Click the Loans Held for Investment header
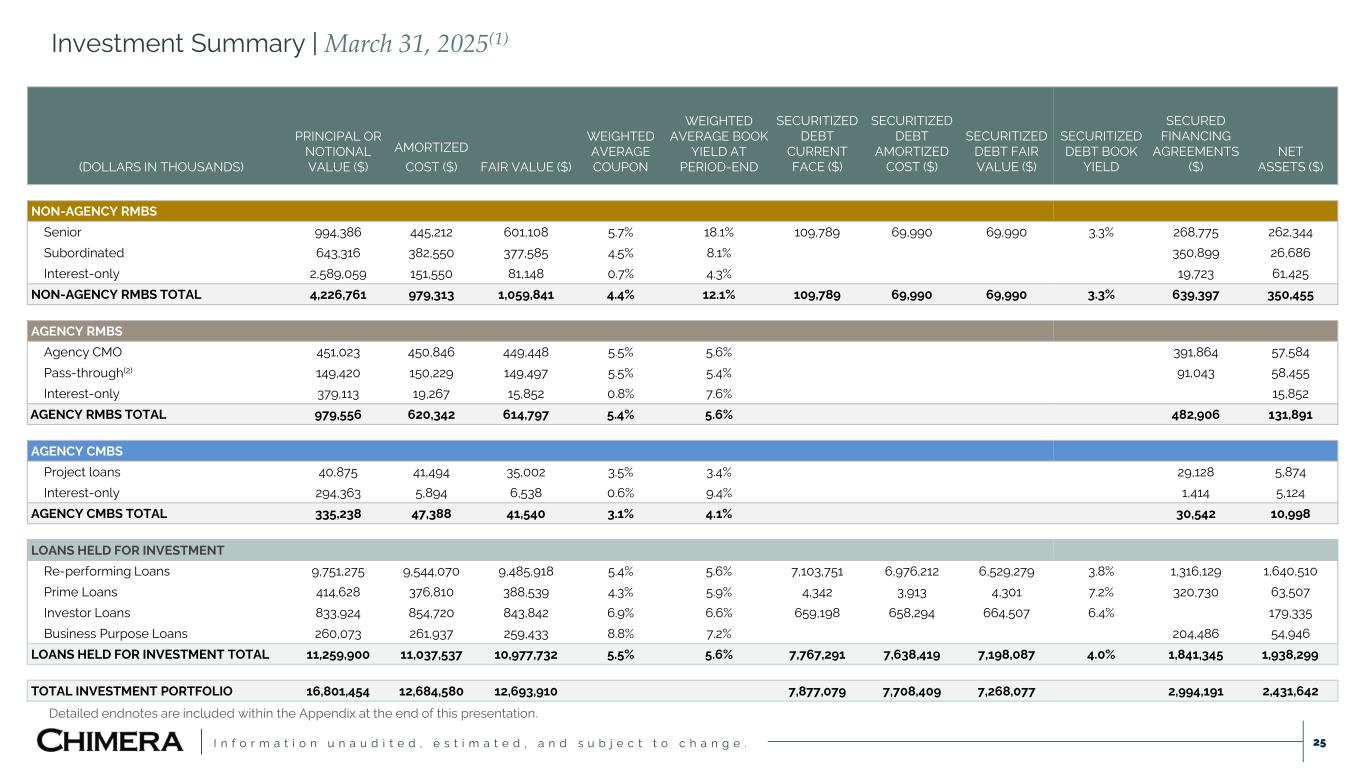The width and height of the screenshot is (1365, 768). point(128,551)
